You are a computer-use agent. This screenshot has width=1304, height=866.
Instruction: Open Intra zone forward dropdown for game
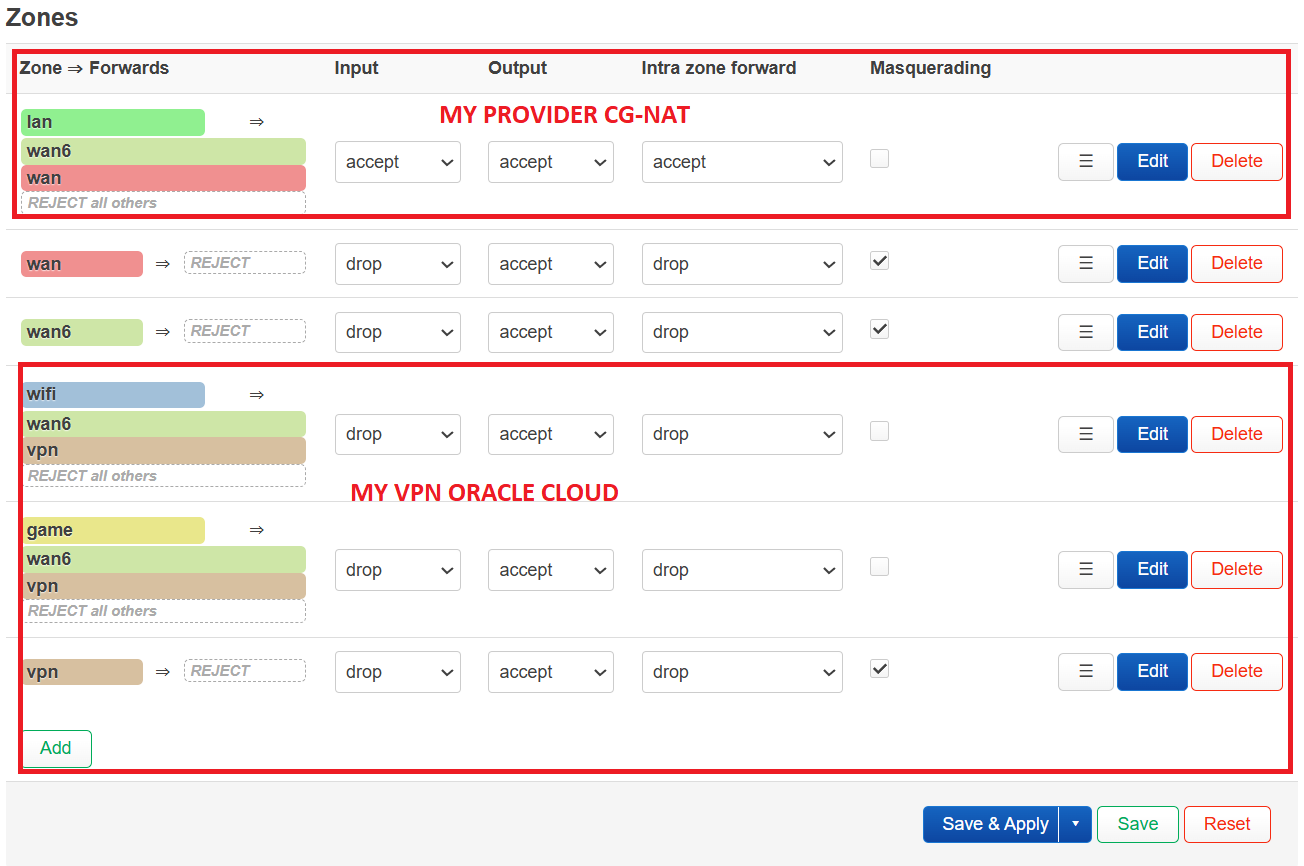[x=742, y=570]
